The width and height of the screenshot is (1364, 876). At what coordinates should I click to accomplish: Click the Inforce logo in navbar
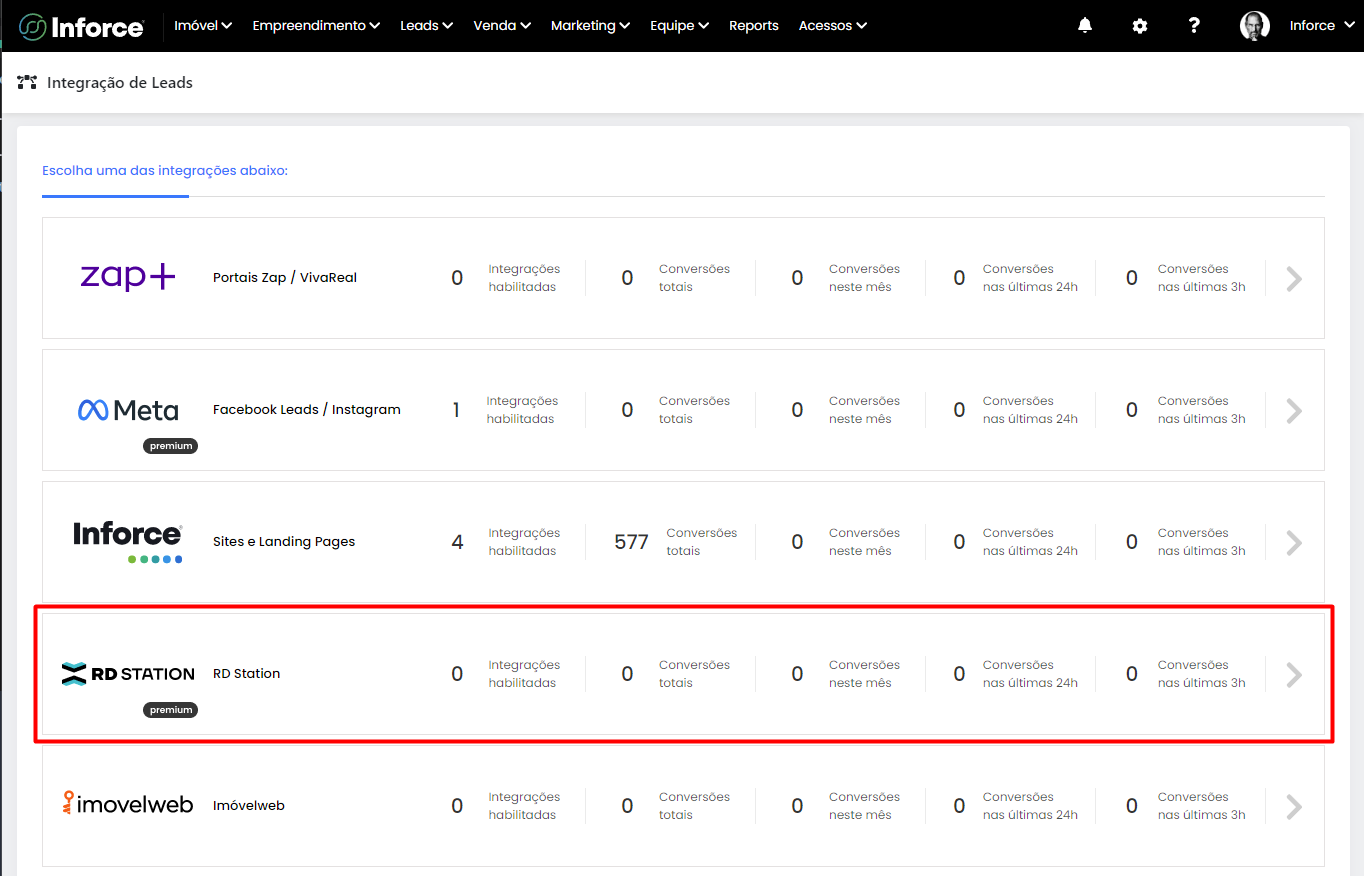82,26
